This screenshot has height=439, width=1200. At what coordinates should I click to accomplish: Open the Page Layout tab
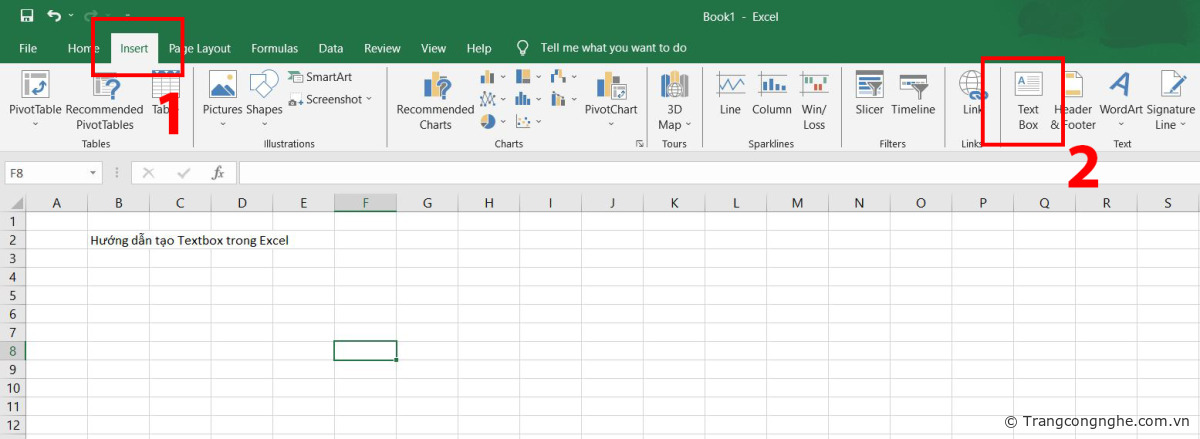[200, 48]
